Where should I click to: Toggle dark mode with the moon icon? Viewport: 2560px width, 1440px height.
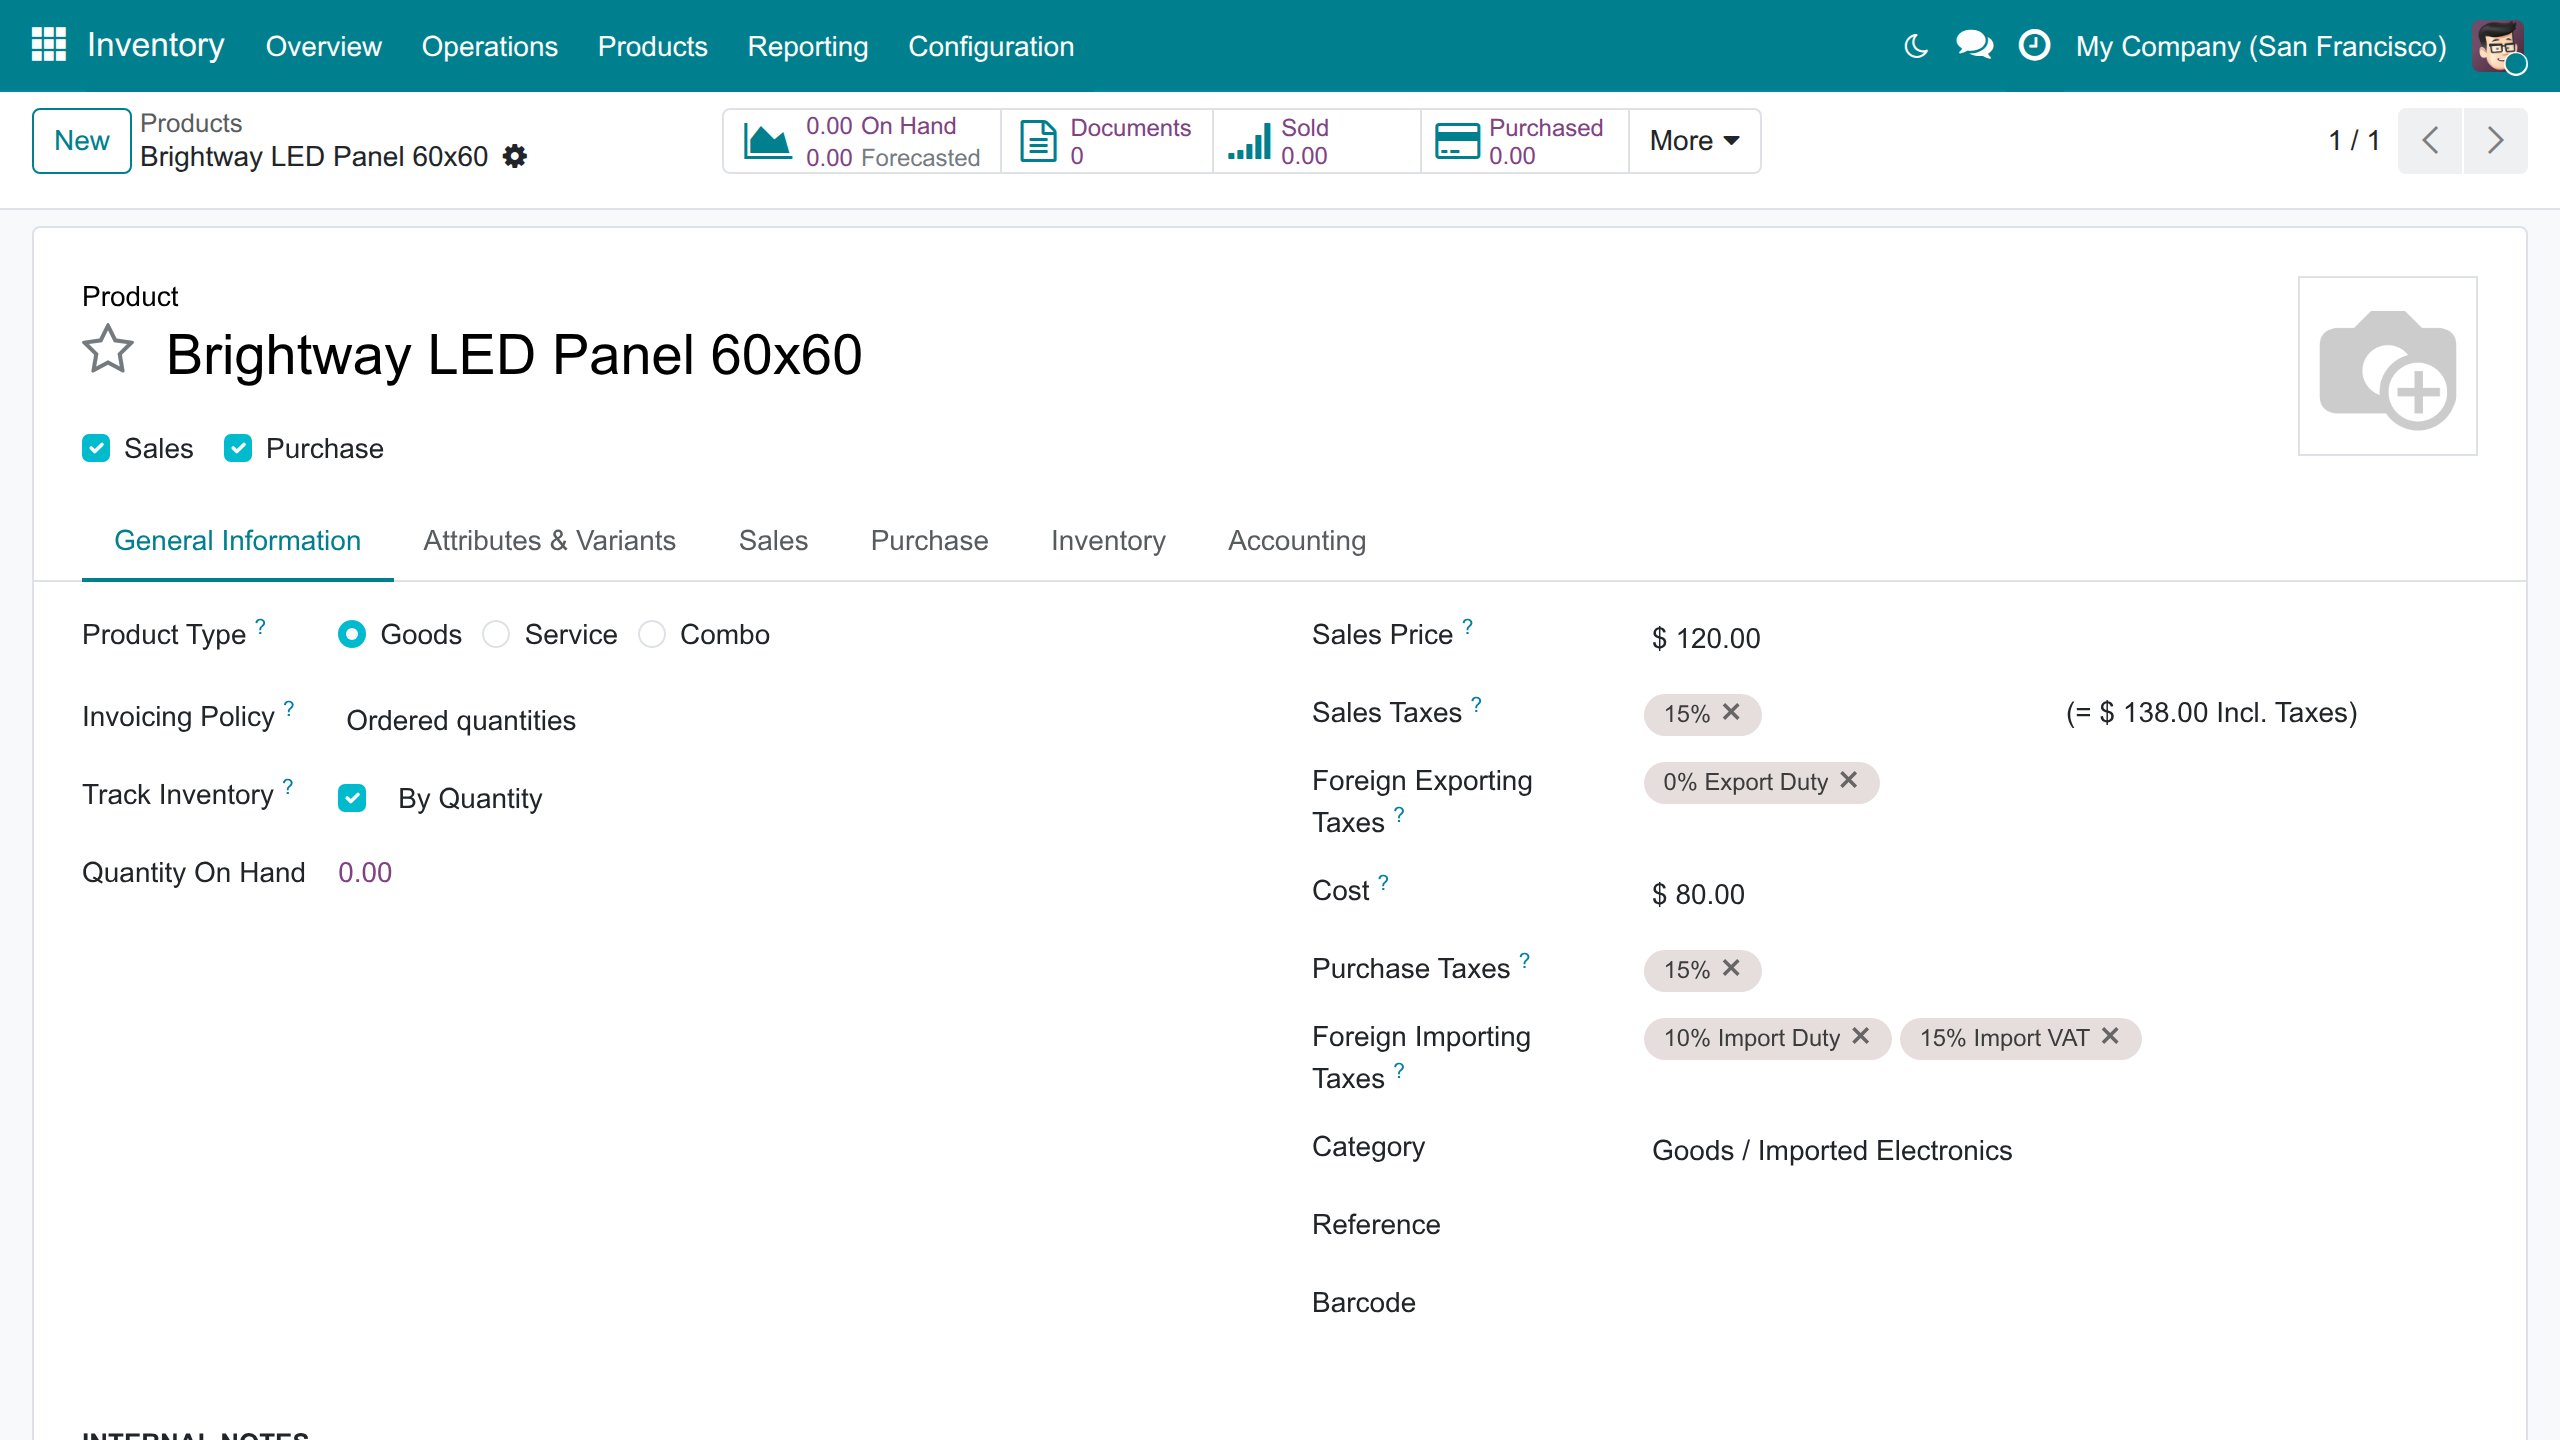pyautogui.click(x=1915, y=46)
